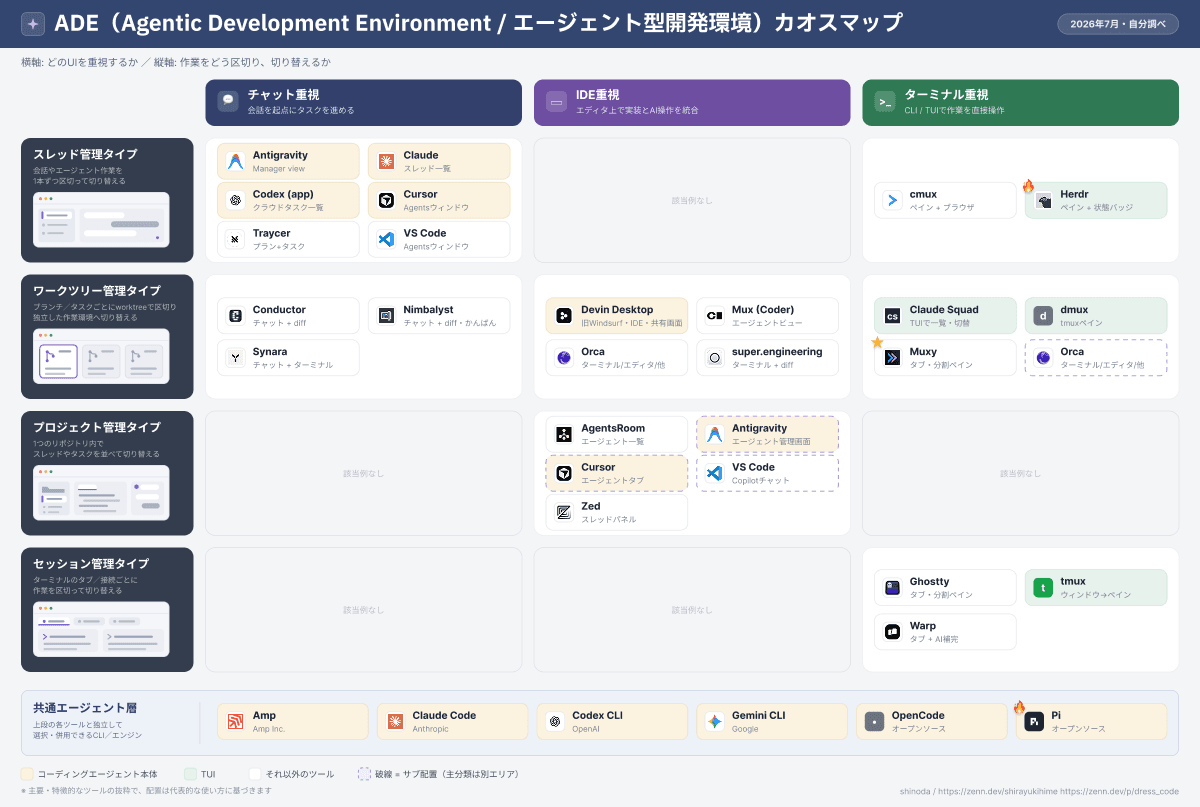Click the Antigravity icon in the エージェント管理画面 card
This screenshot has height=807, width=1200.
coord(715,434)
